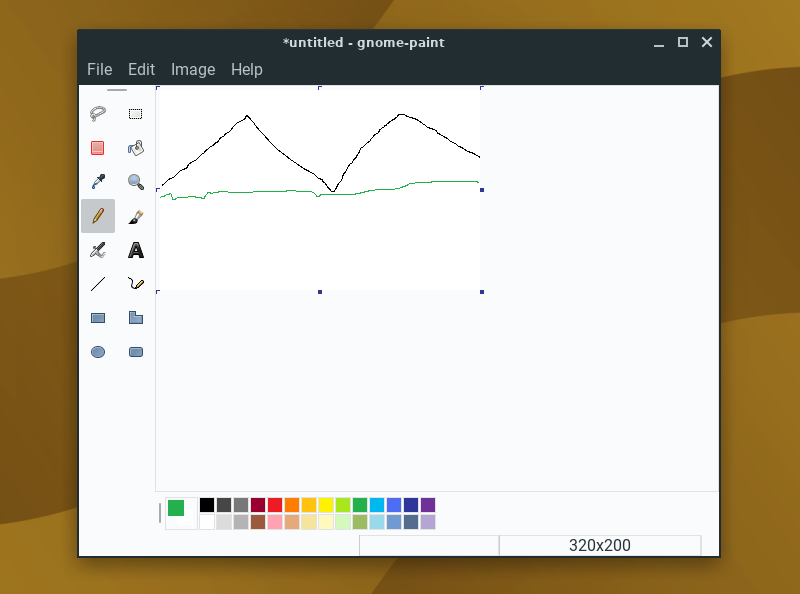
Task: Open the Help menu
Action: click(x=246, y=69)
